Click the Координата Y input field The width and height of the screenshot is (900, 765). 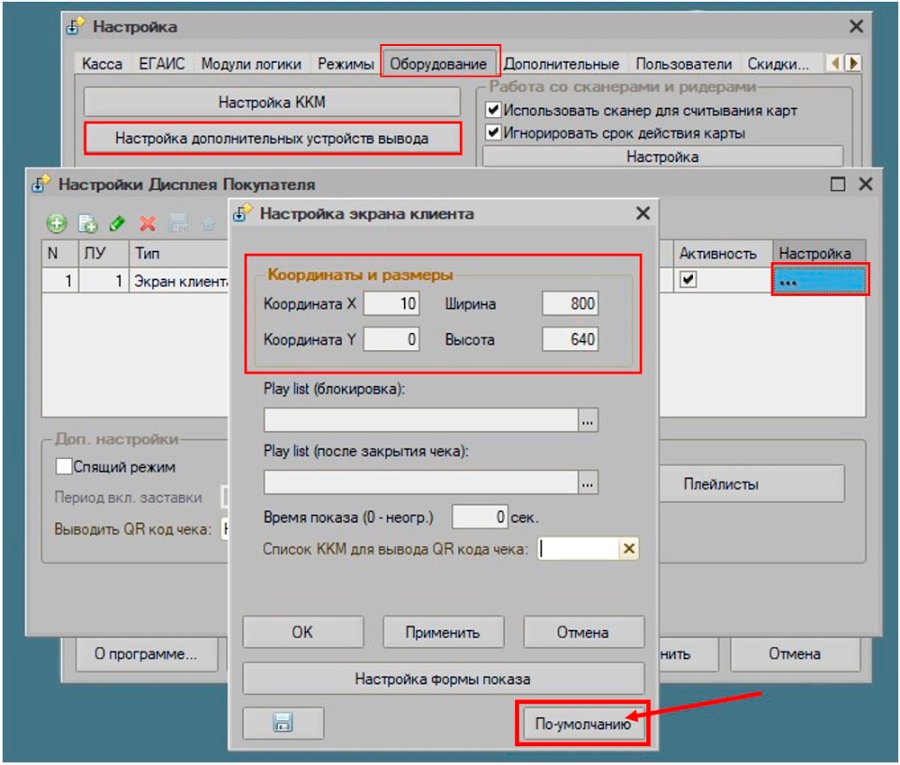tap(391, 339)
